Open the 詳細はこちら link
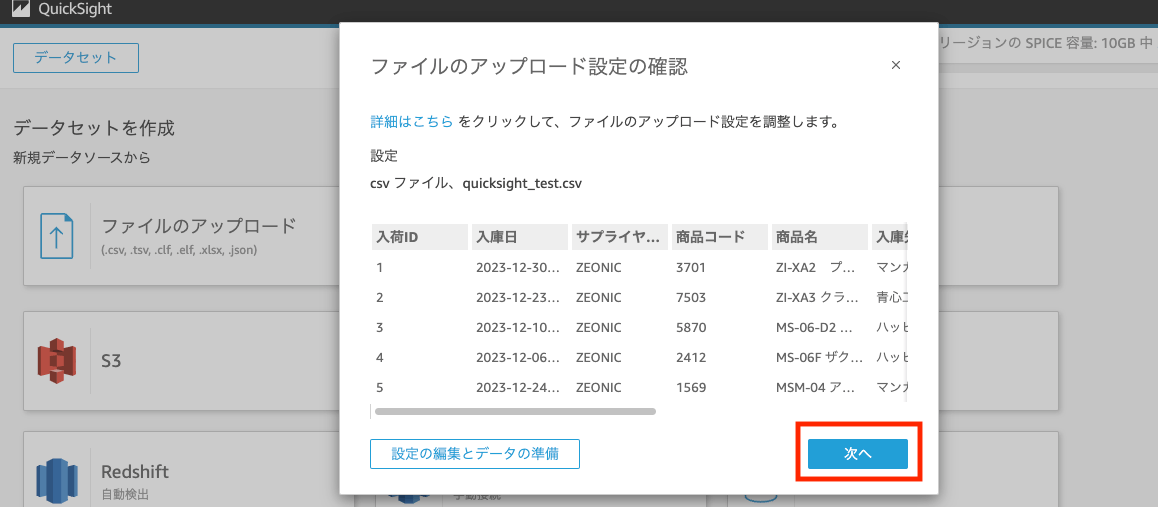The height and width of the screenshot is (507, 1158). pos(411,122)
